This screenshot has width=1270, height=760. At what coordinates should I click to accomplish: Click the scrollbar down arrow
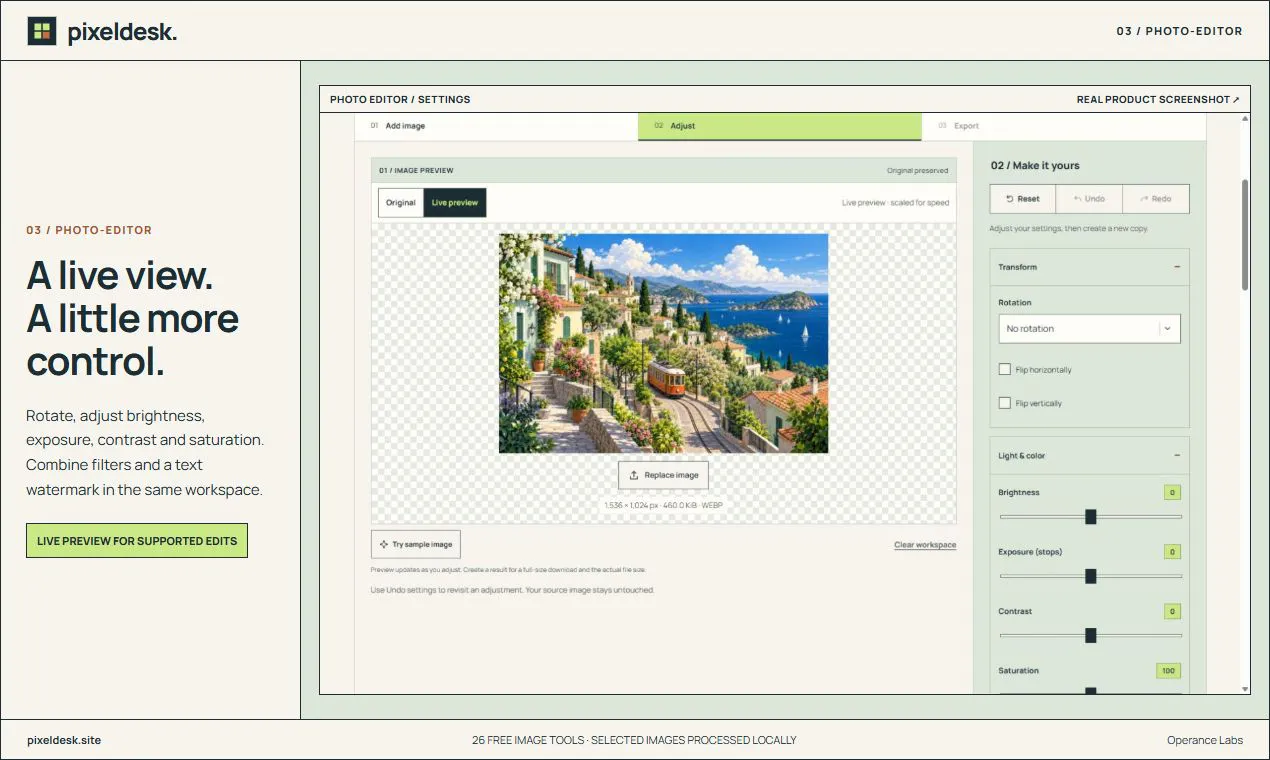pyautogui.click(x=1245, y=689)
